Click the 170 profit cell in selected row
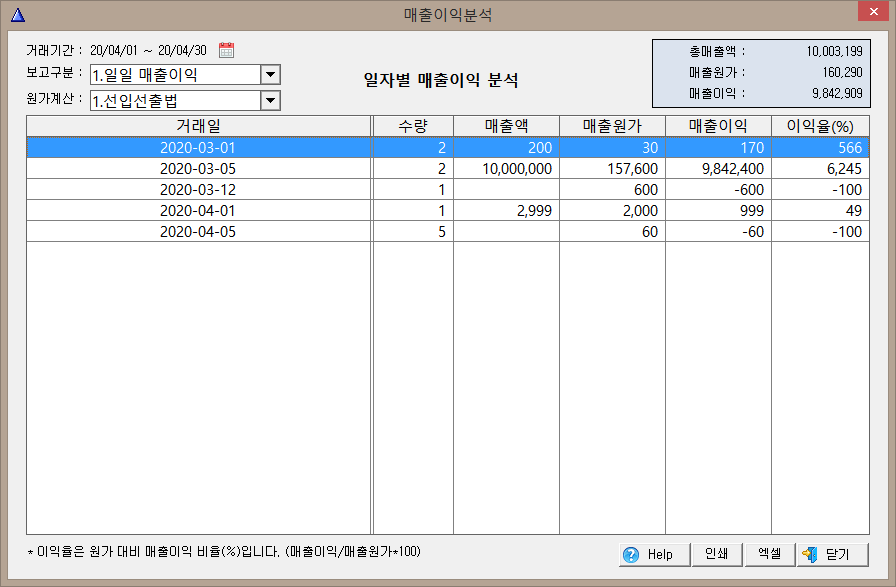The height and width of the screenshot is (587, 896). coord(718,147)
